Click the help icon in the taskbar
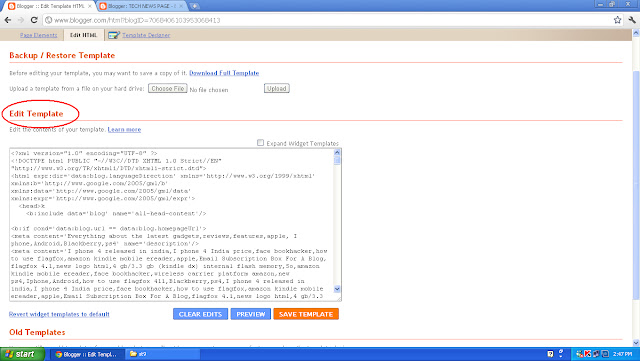This screenshot has width=640, height=361. click(550, 354)
